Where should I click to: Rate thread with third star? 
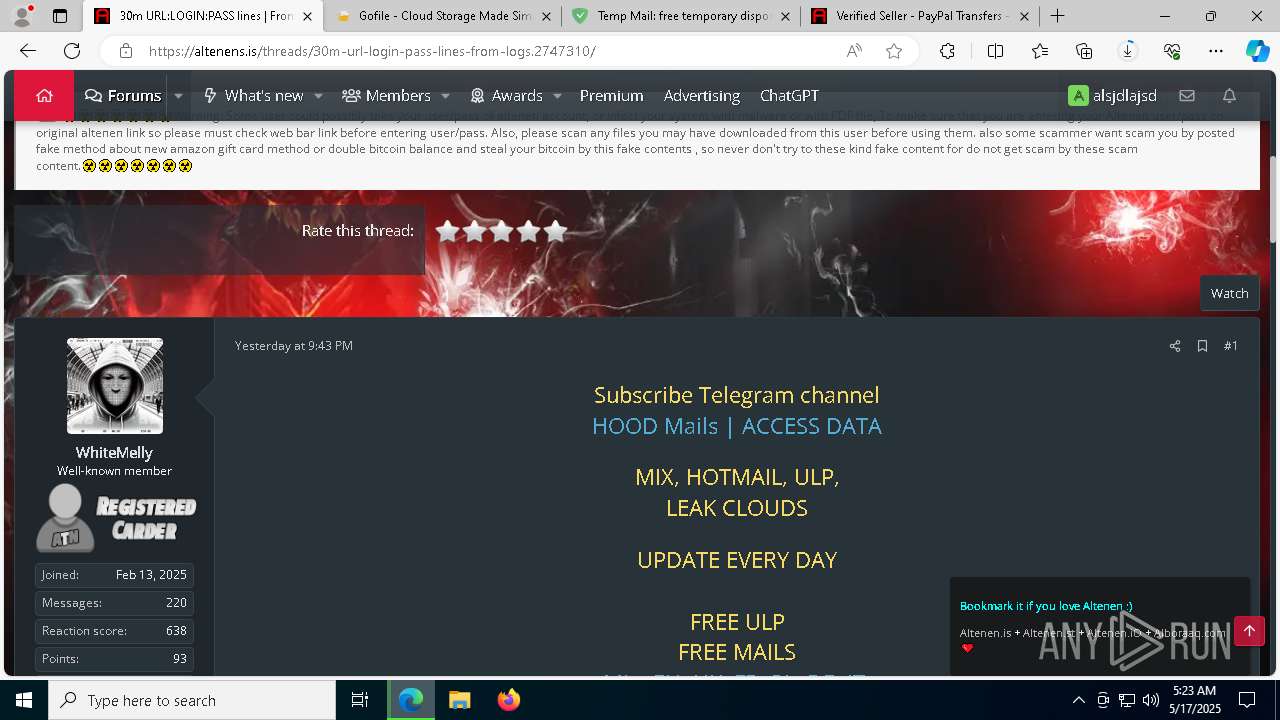click(501, 231)
